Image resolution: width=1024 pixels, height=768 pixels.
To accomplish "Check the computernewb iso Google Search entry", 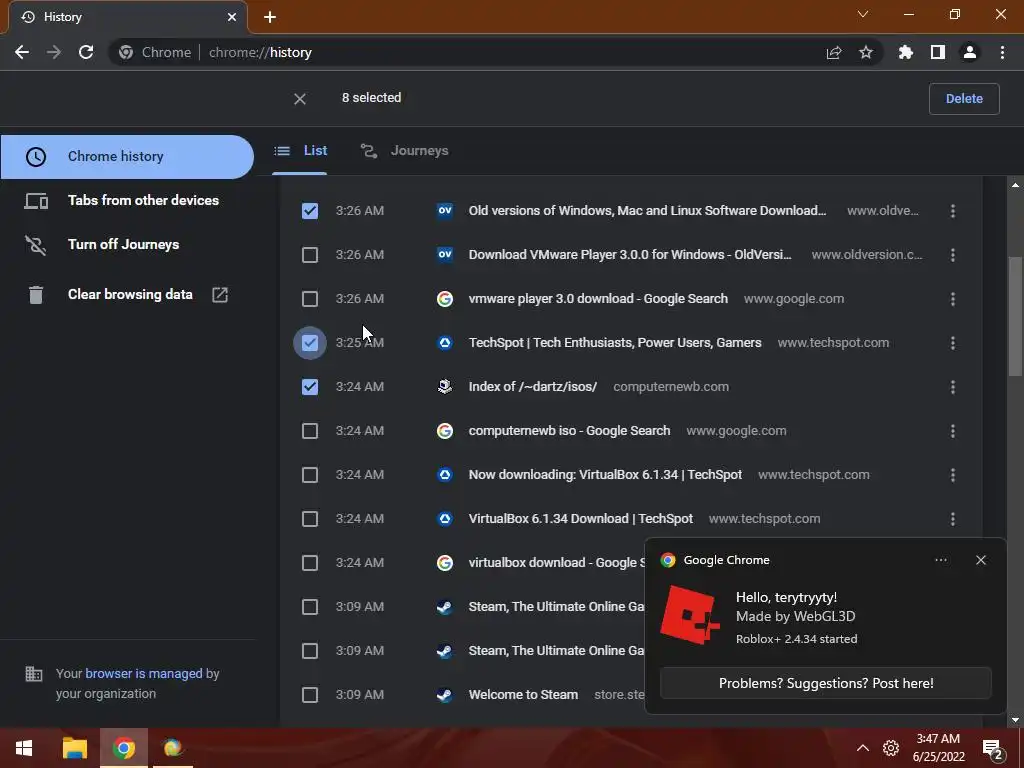I will [310, 431].
